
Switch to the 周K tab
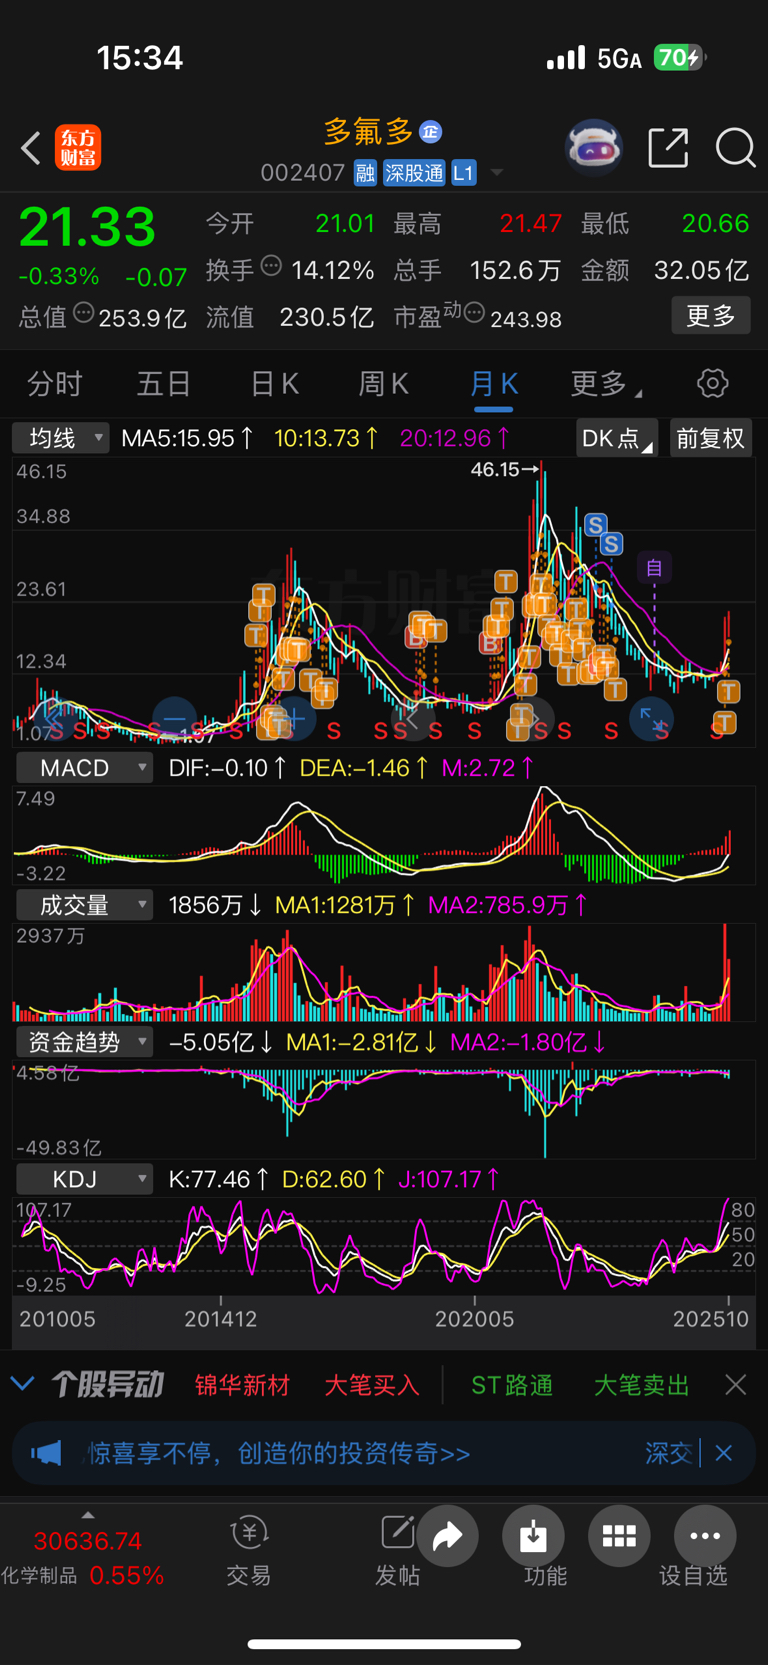384,384
